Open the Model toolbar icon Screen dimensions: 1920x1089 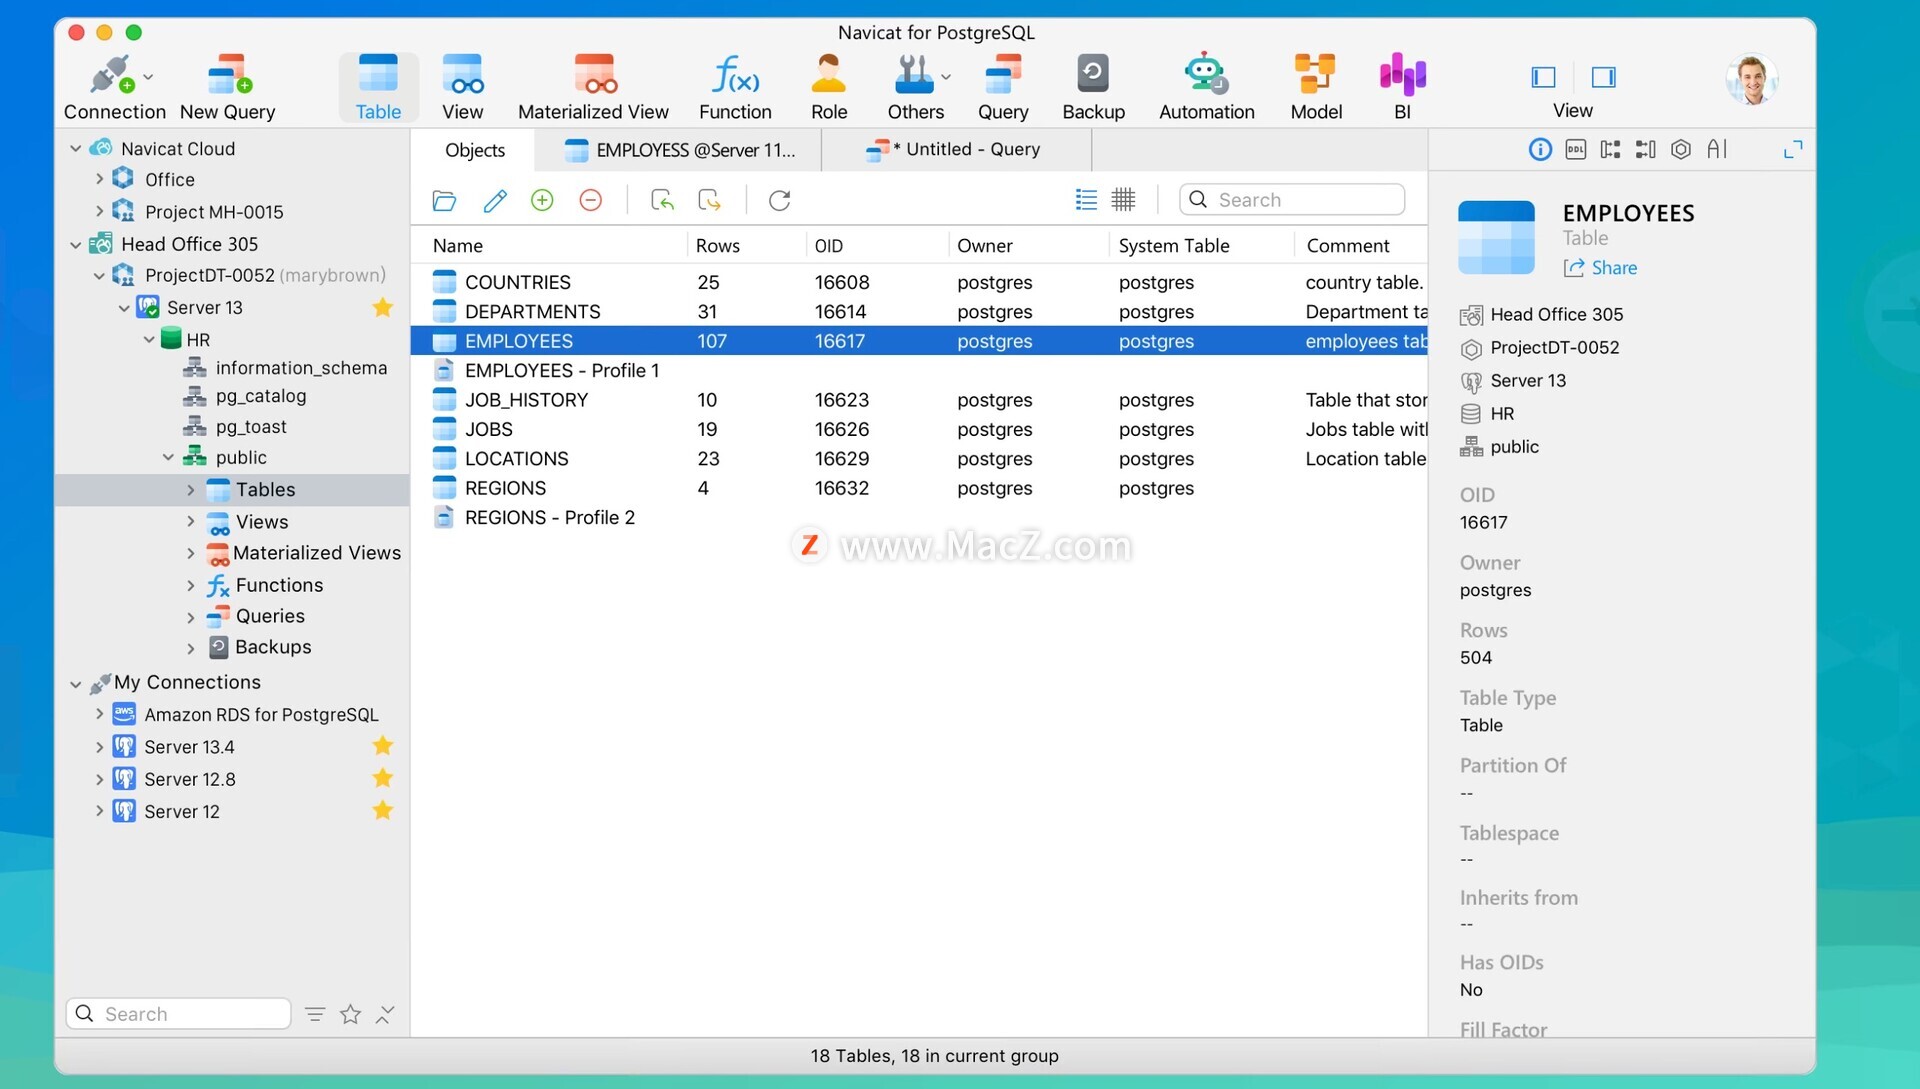click(1316, 86)
